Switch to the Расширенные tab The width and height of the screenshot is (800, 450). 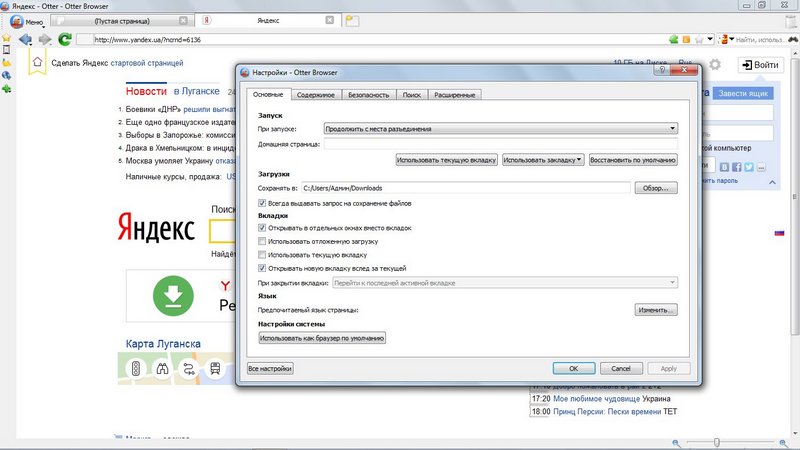pyautogui.click(x=455, y=95)
